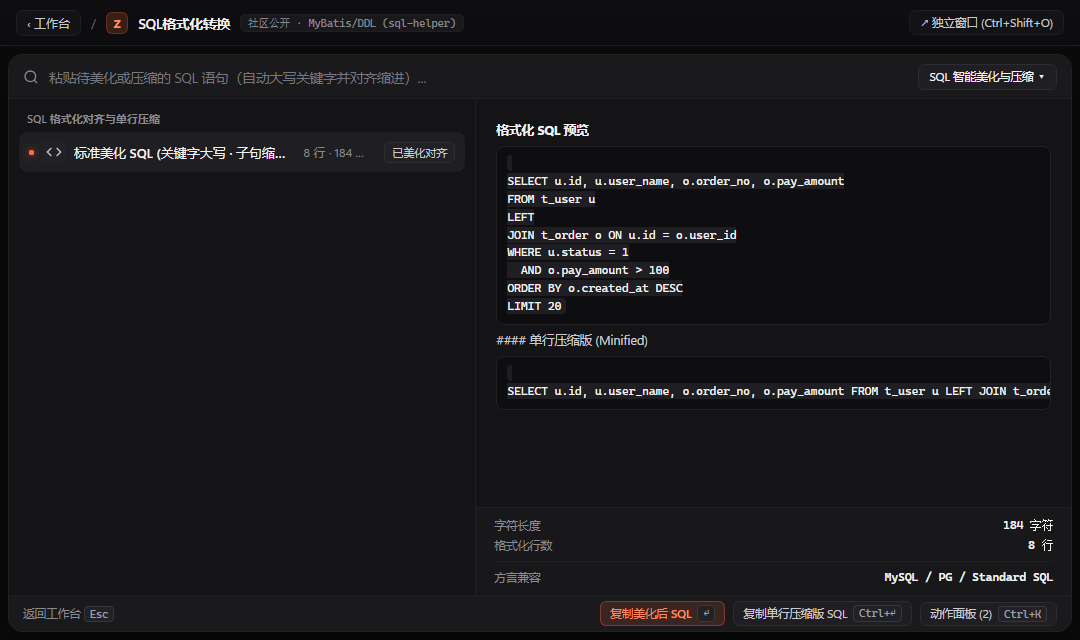Click the 社区公开 MyBatis/DDL tag
The height and width of the screenshot is (640, 1080).
pos(351,23)
